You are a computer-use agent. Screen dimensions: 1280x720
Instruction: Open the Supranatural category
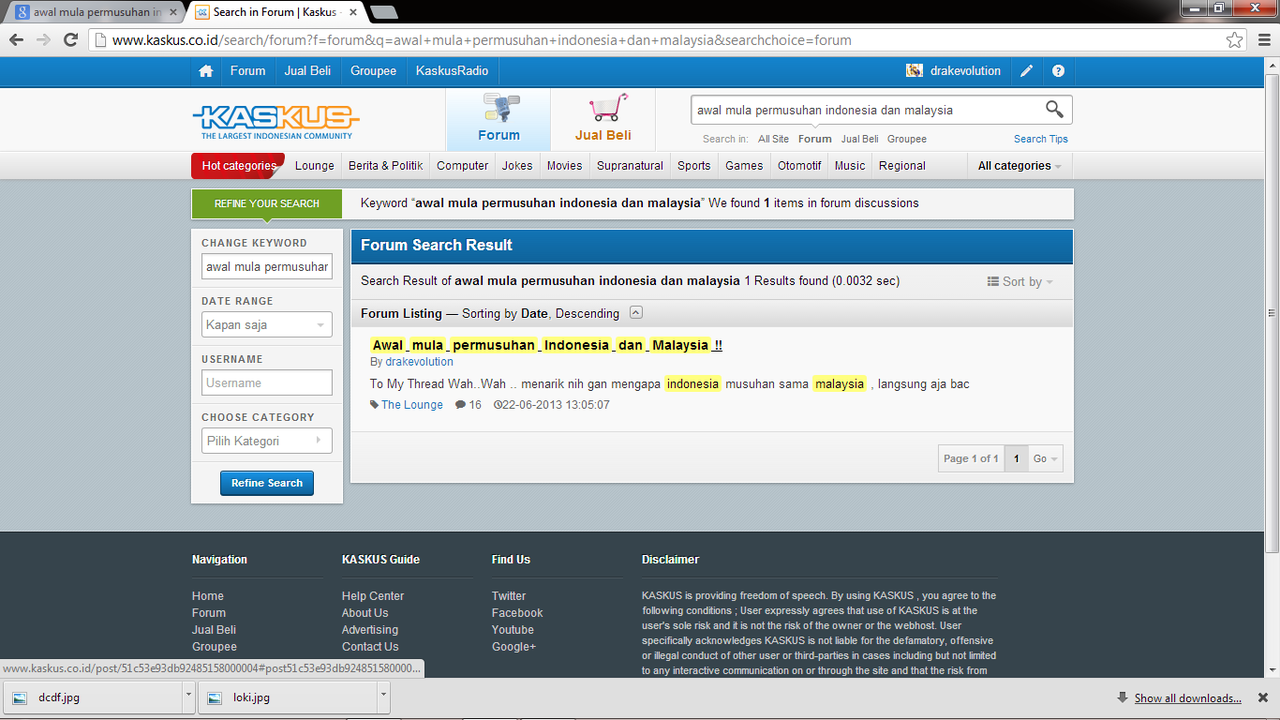630,166
